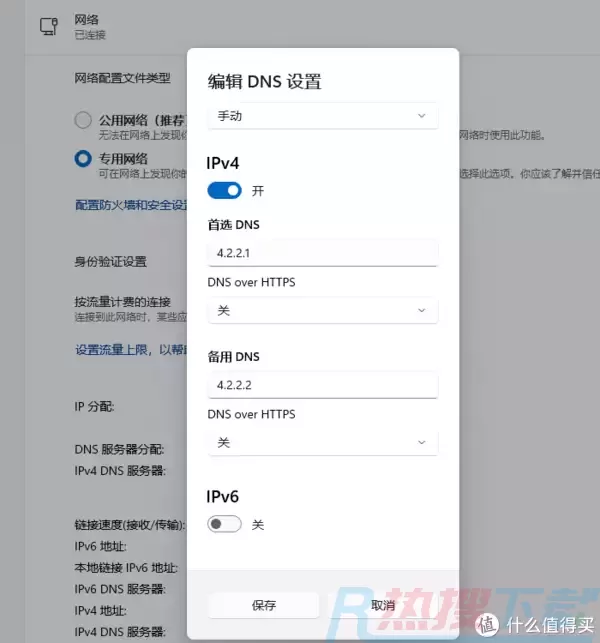Click the 备用 DNS field containing 4.2.2.2

pyautogui.click(x=323, y=385)
